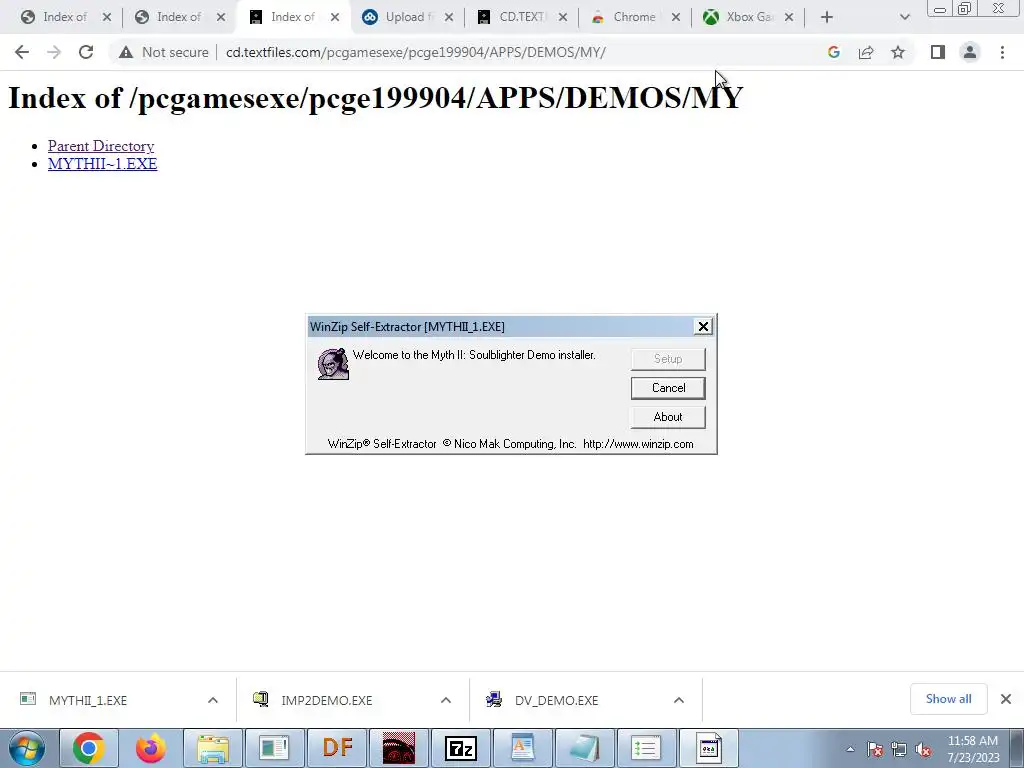Viewport: 1024px width, 768px height.
Task: Expand options for DV_DEMO.EXE download
Action: click(679, 700)
